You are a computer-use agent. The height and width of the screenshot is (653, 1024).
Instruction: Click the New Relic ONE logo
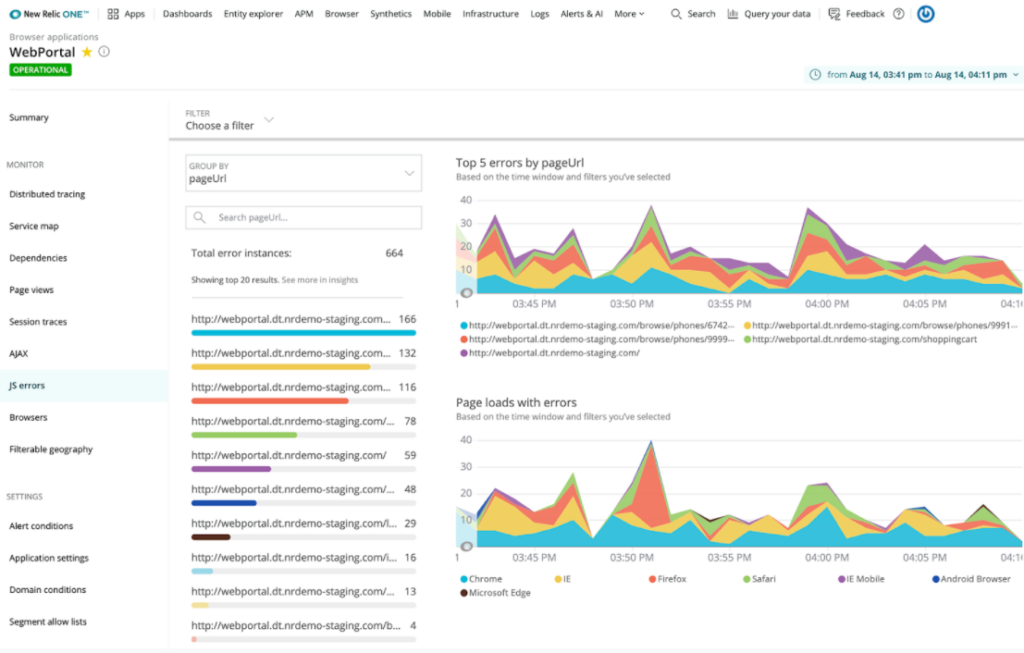[x=49, y=14]
